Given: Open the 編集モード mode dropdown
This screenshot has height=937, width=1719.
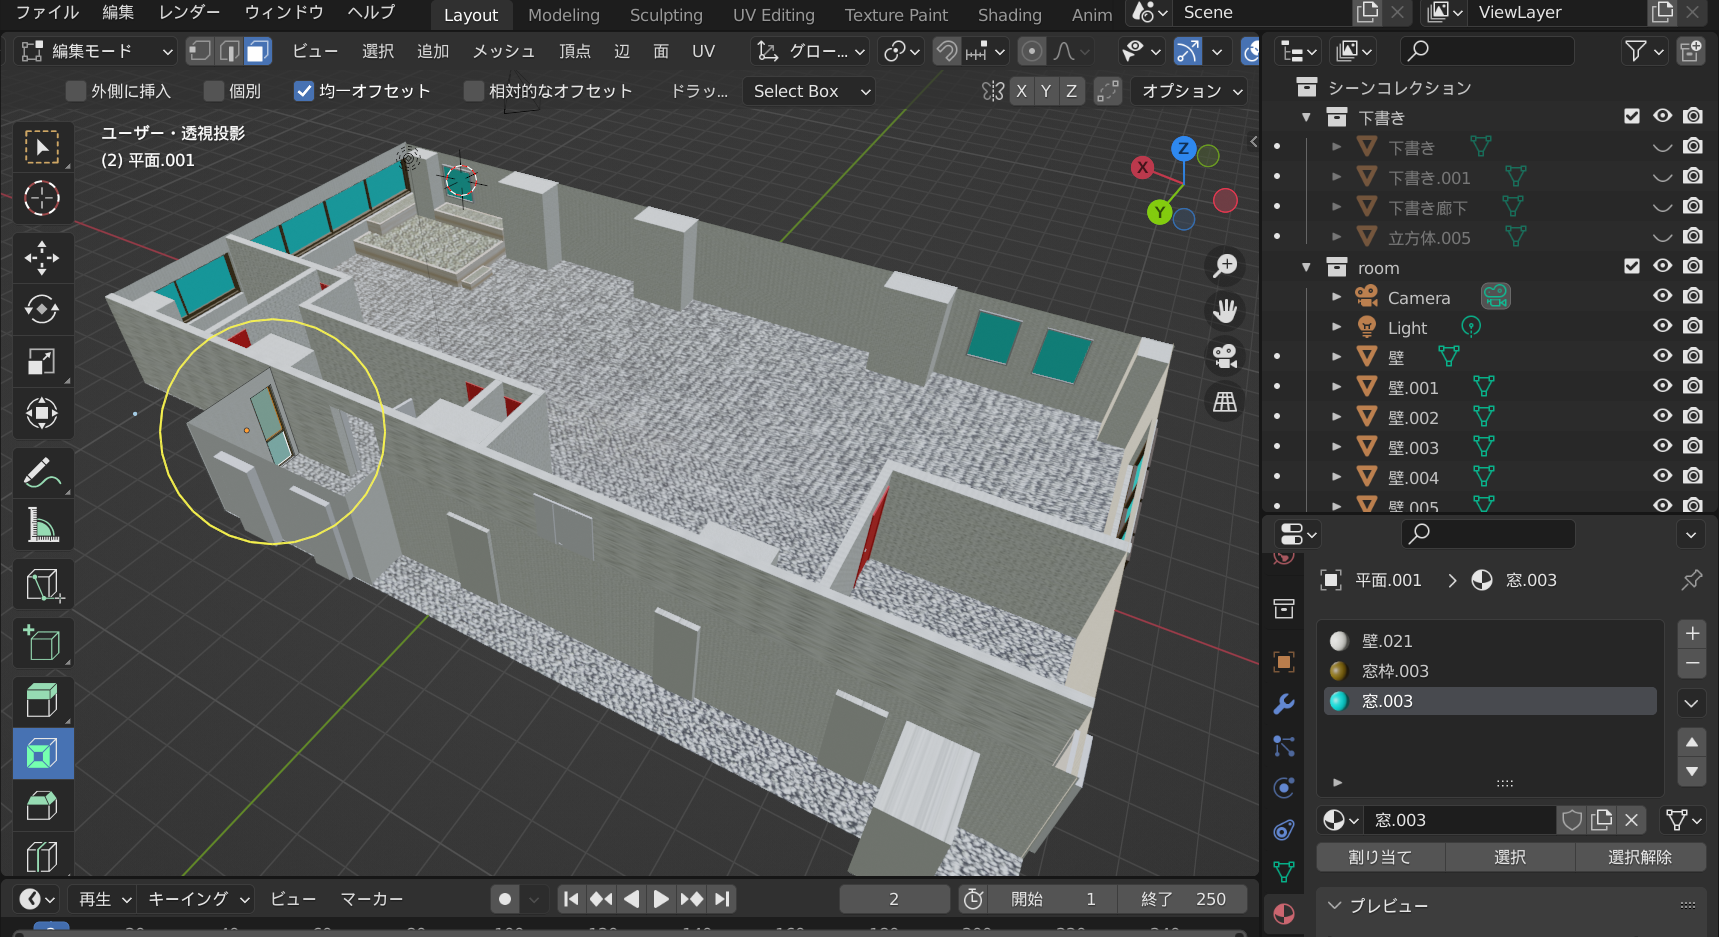Looking at the screenshot, I should click(x=96, y=51).
